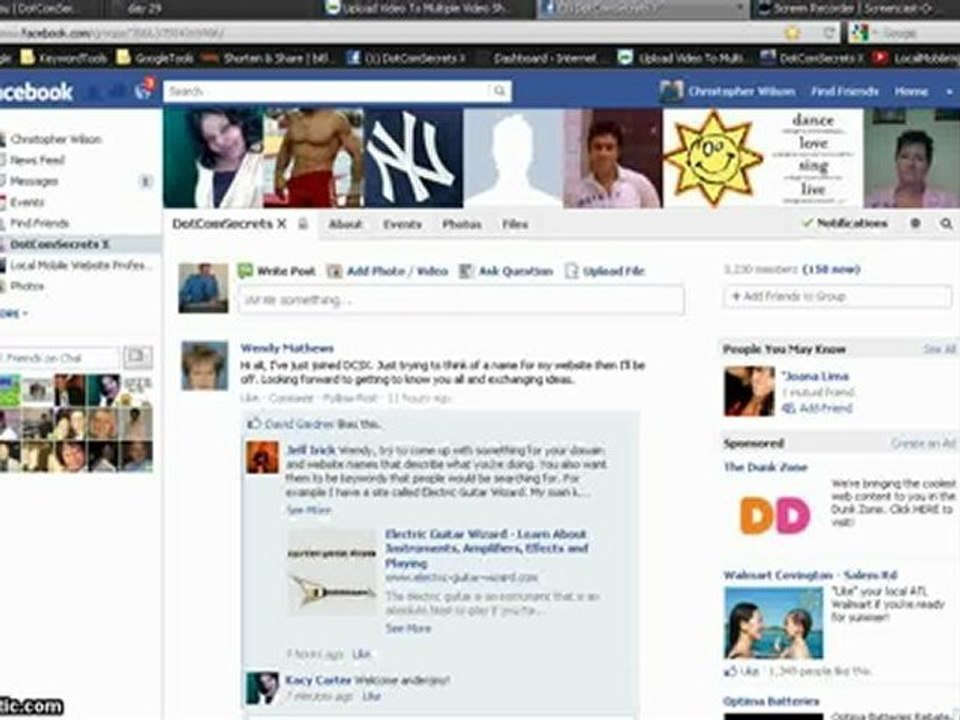Click the Notifications button
960x720 pixels.
845,223
